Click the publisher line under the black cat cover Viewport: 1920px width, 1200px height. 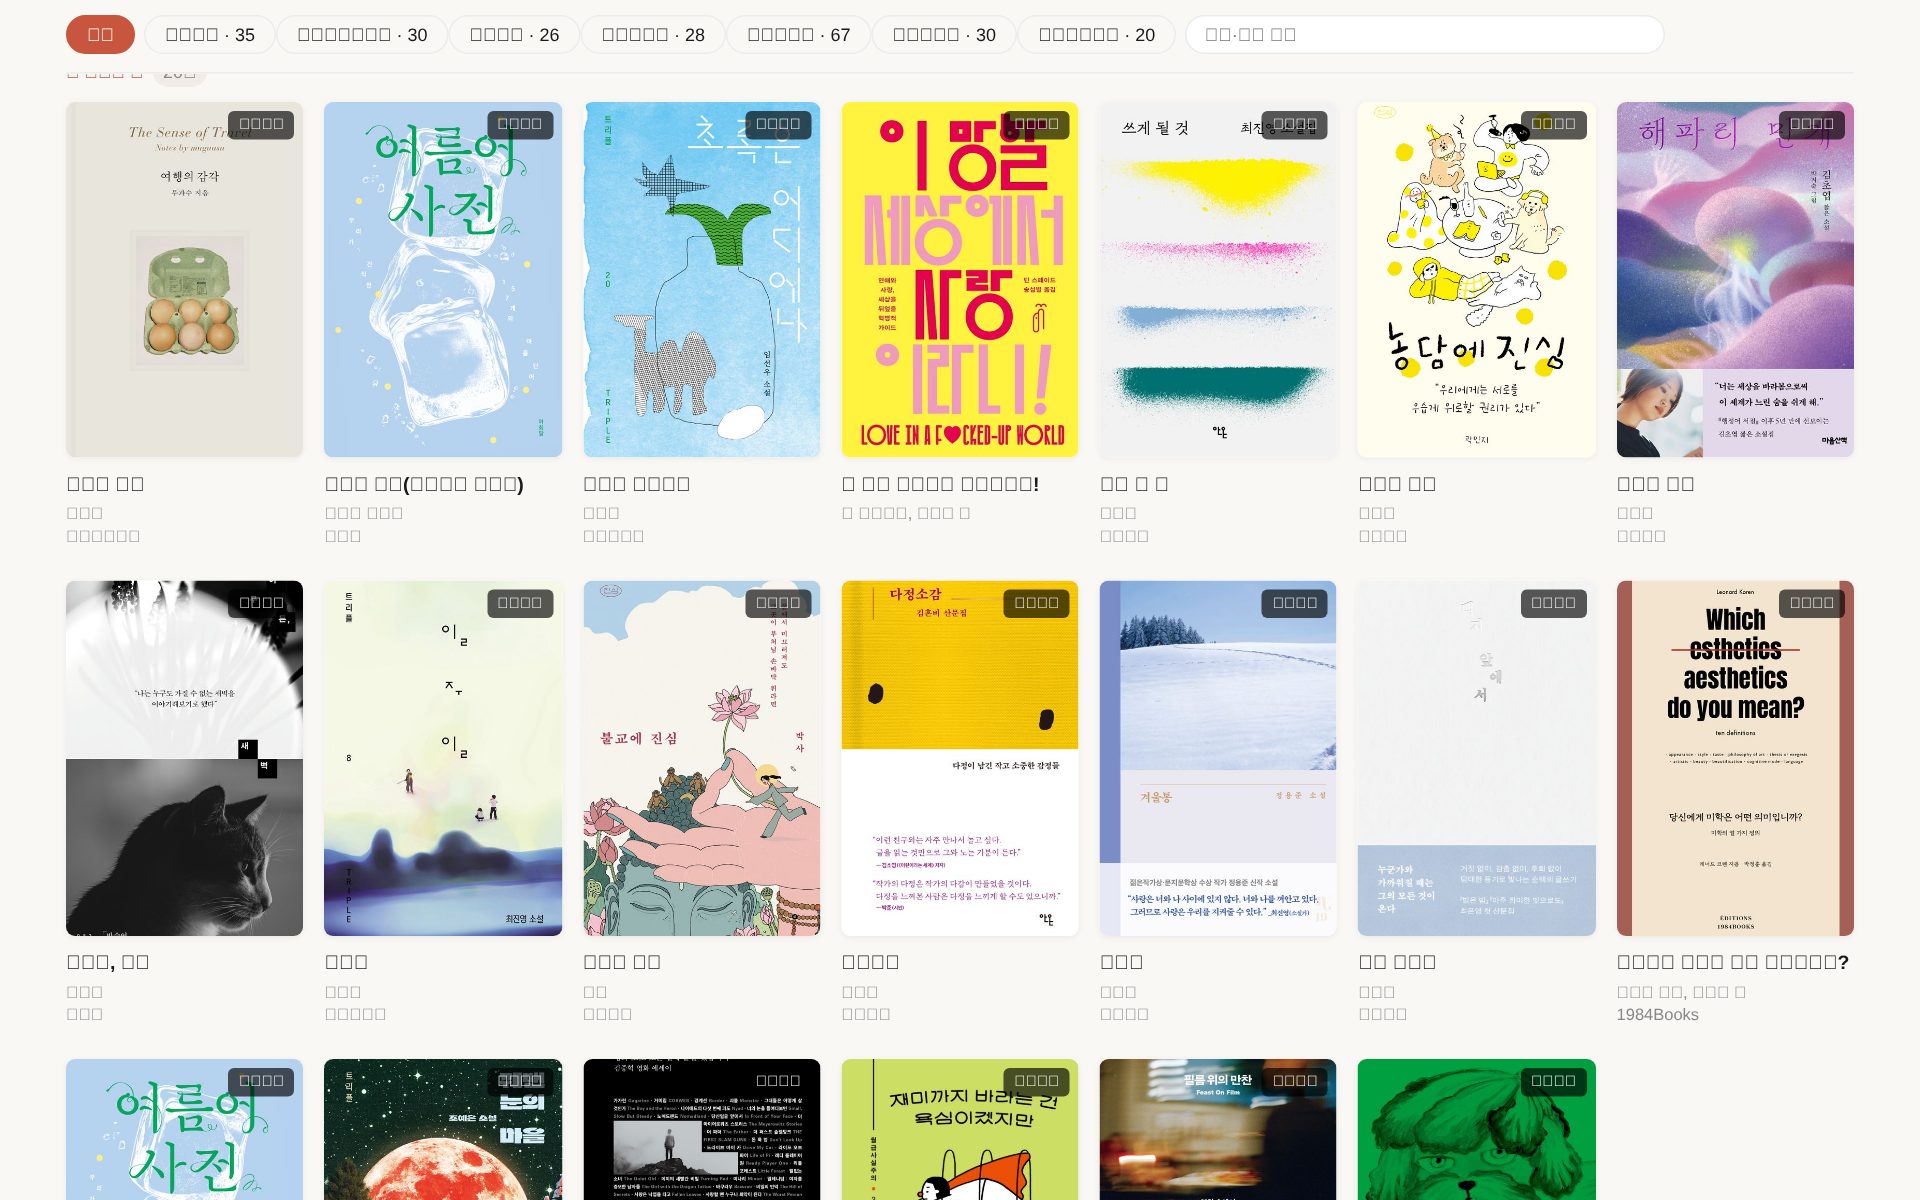point(84,1014)
